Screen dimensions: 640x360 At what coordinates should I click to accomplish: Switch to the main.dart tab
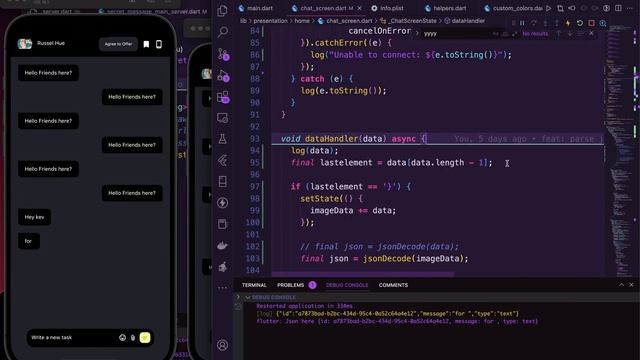click(256, 8)
